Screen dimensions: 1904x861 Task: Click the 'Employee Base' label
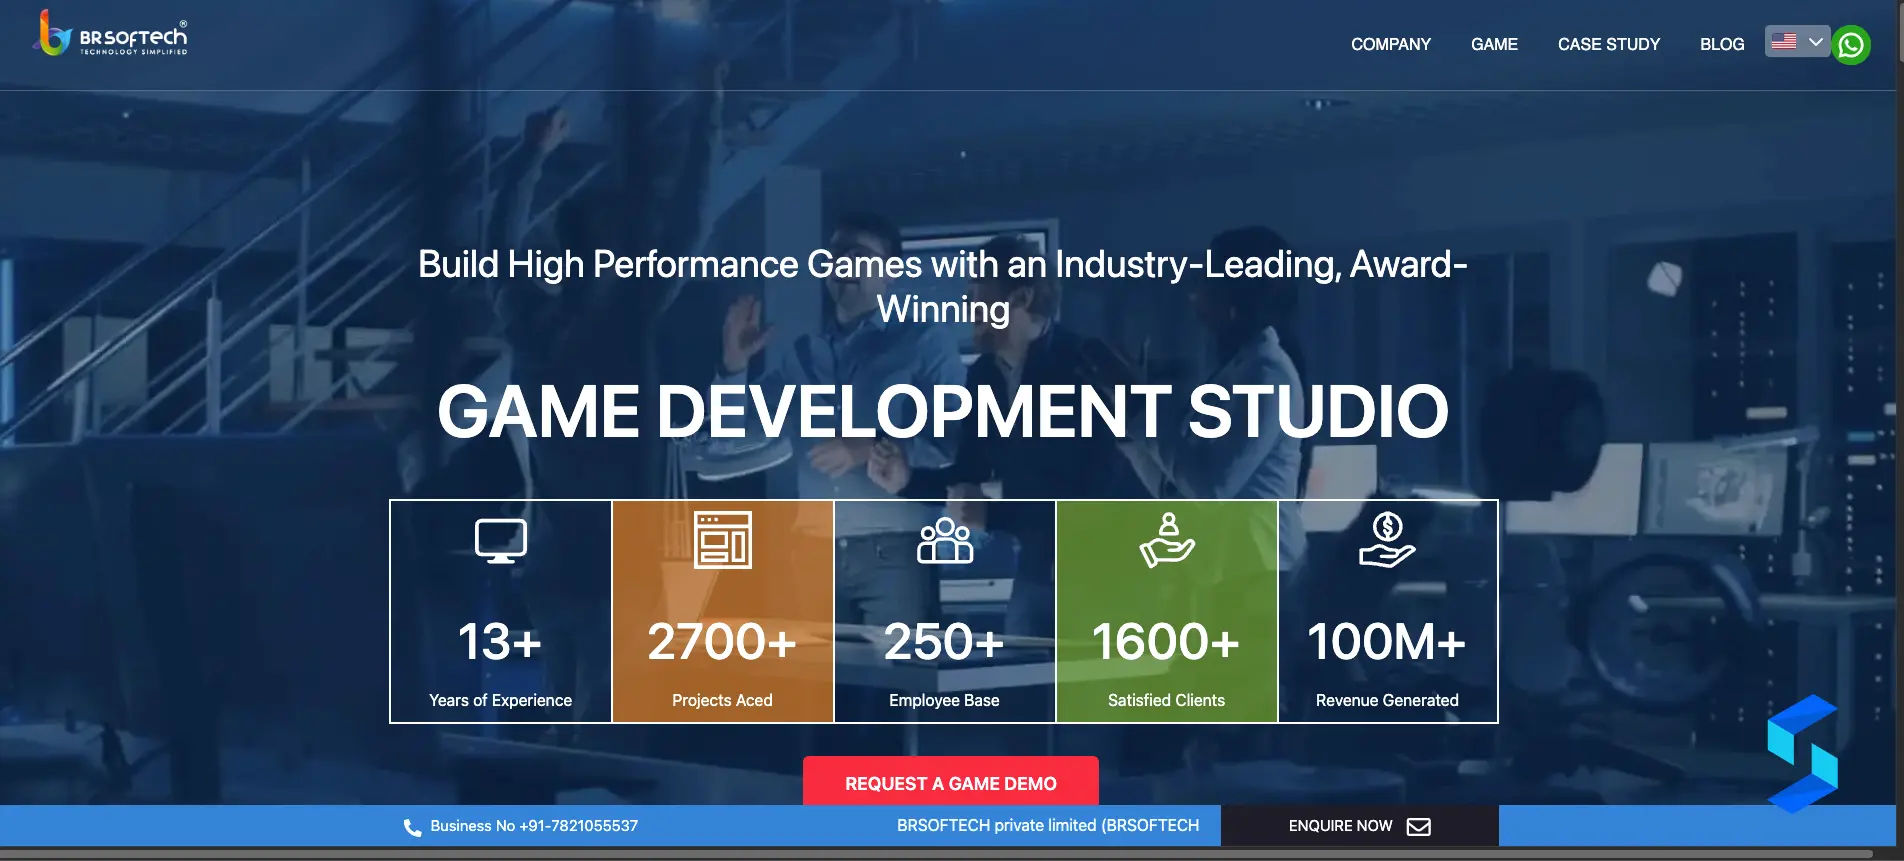[x=944, y=700]
